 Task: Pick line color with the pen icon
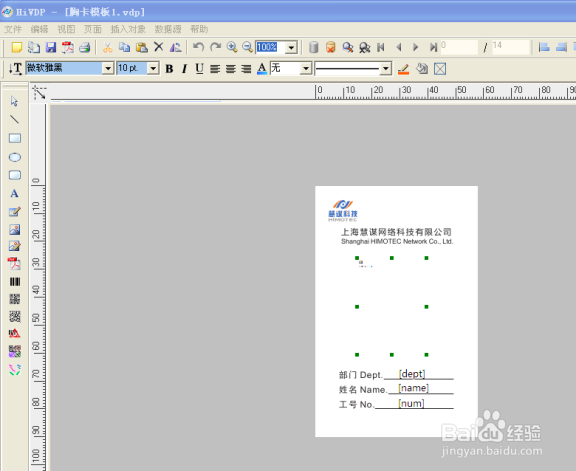[403, 69]
